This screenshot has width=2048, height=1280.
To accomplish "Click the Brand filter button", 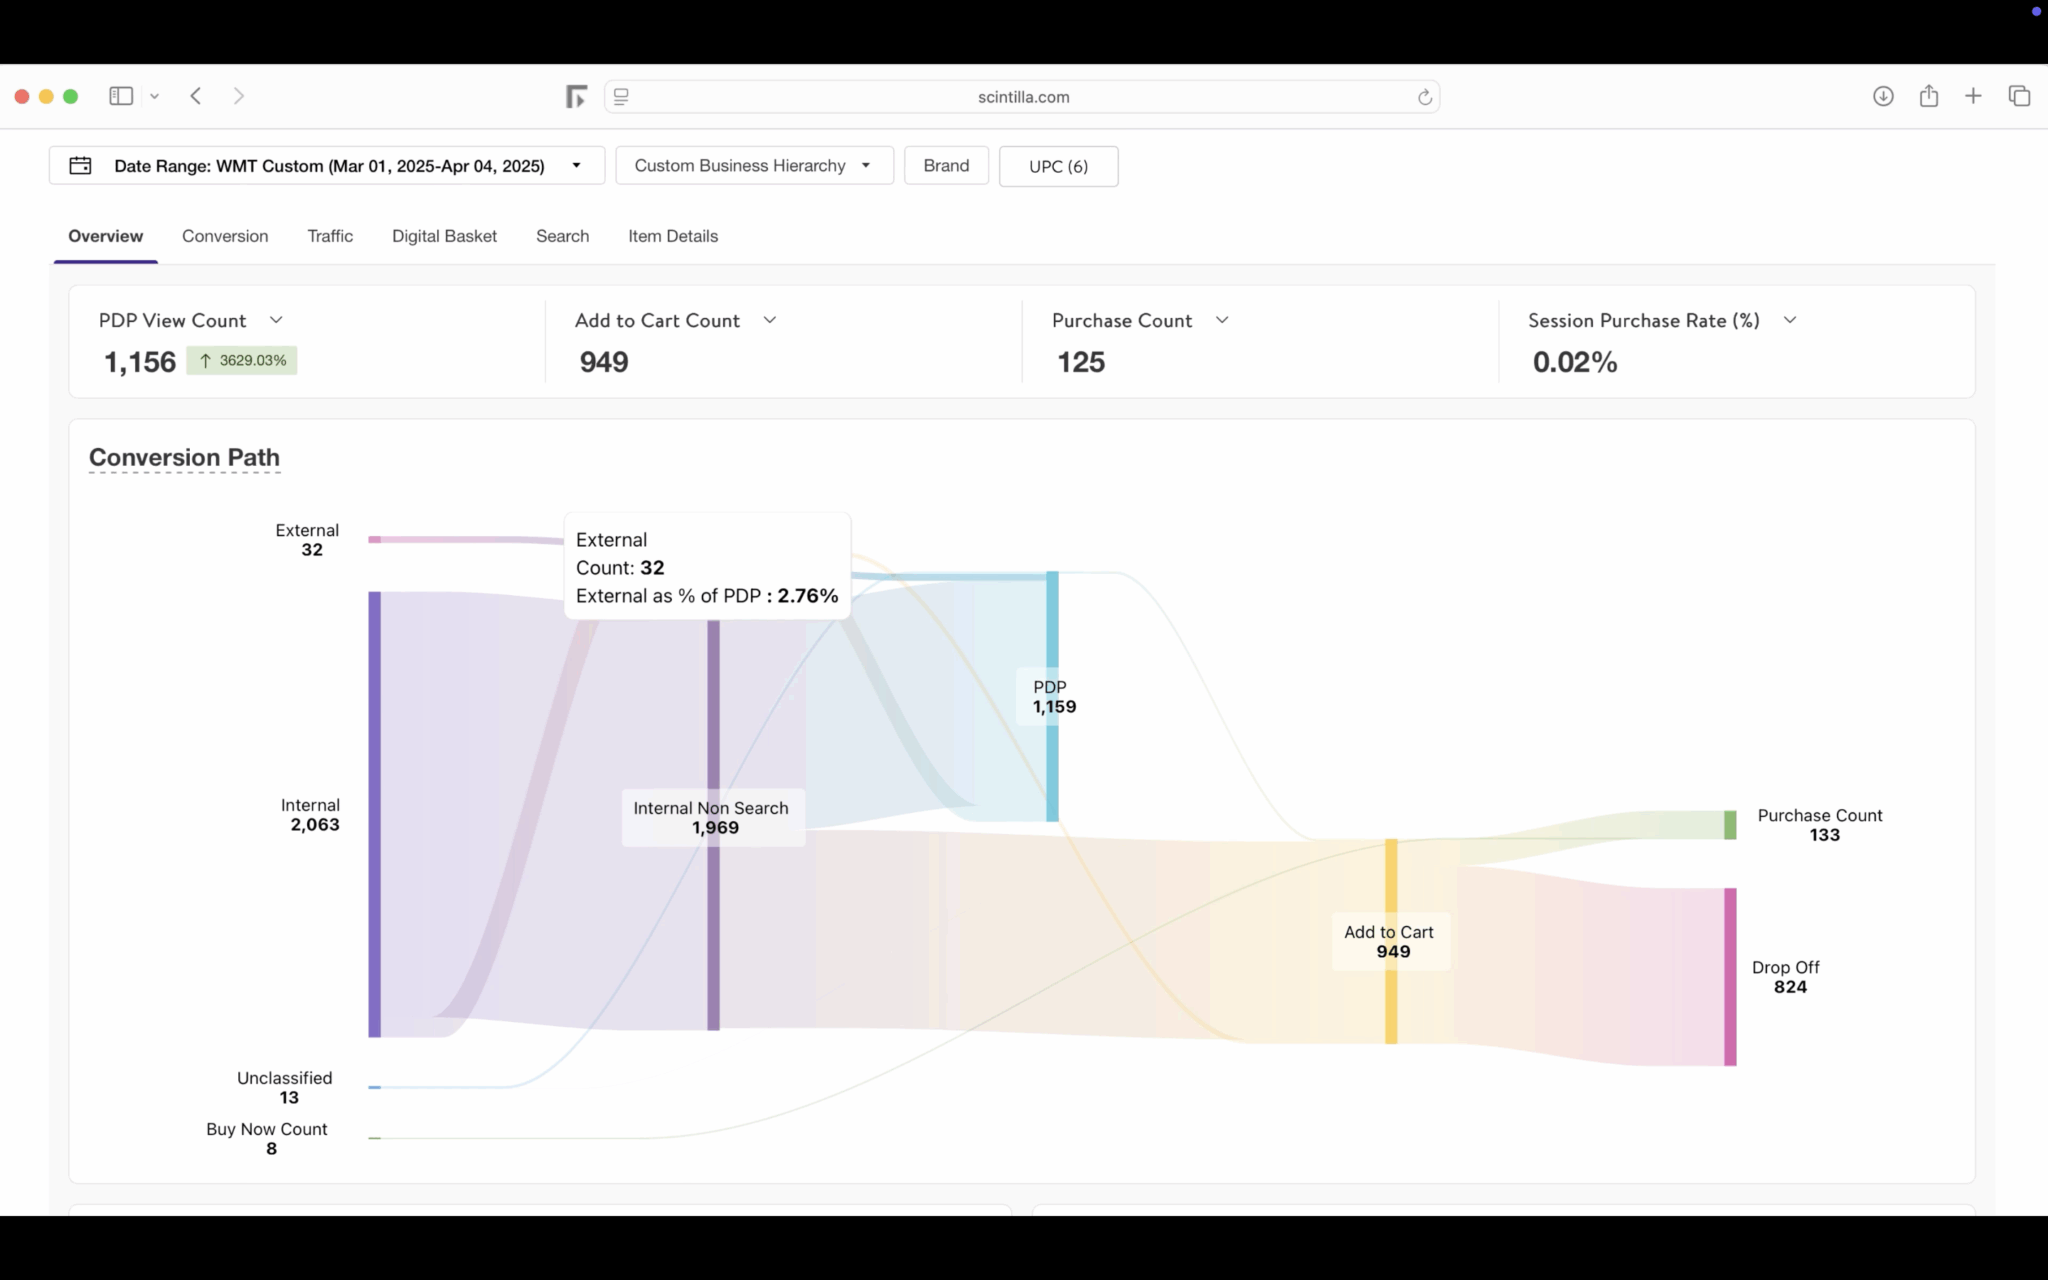I will 946,166.
